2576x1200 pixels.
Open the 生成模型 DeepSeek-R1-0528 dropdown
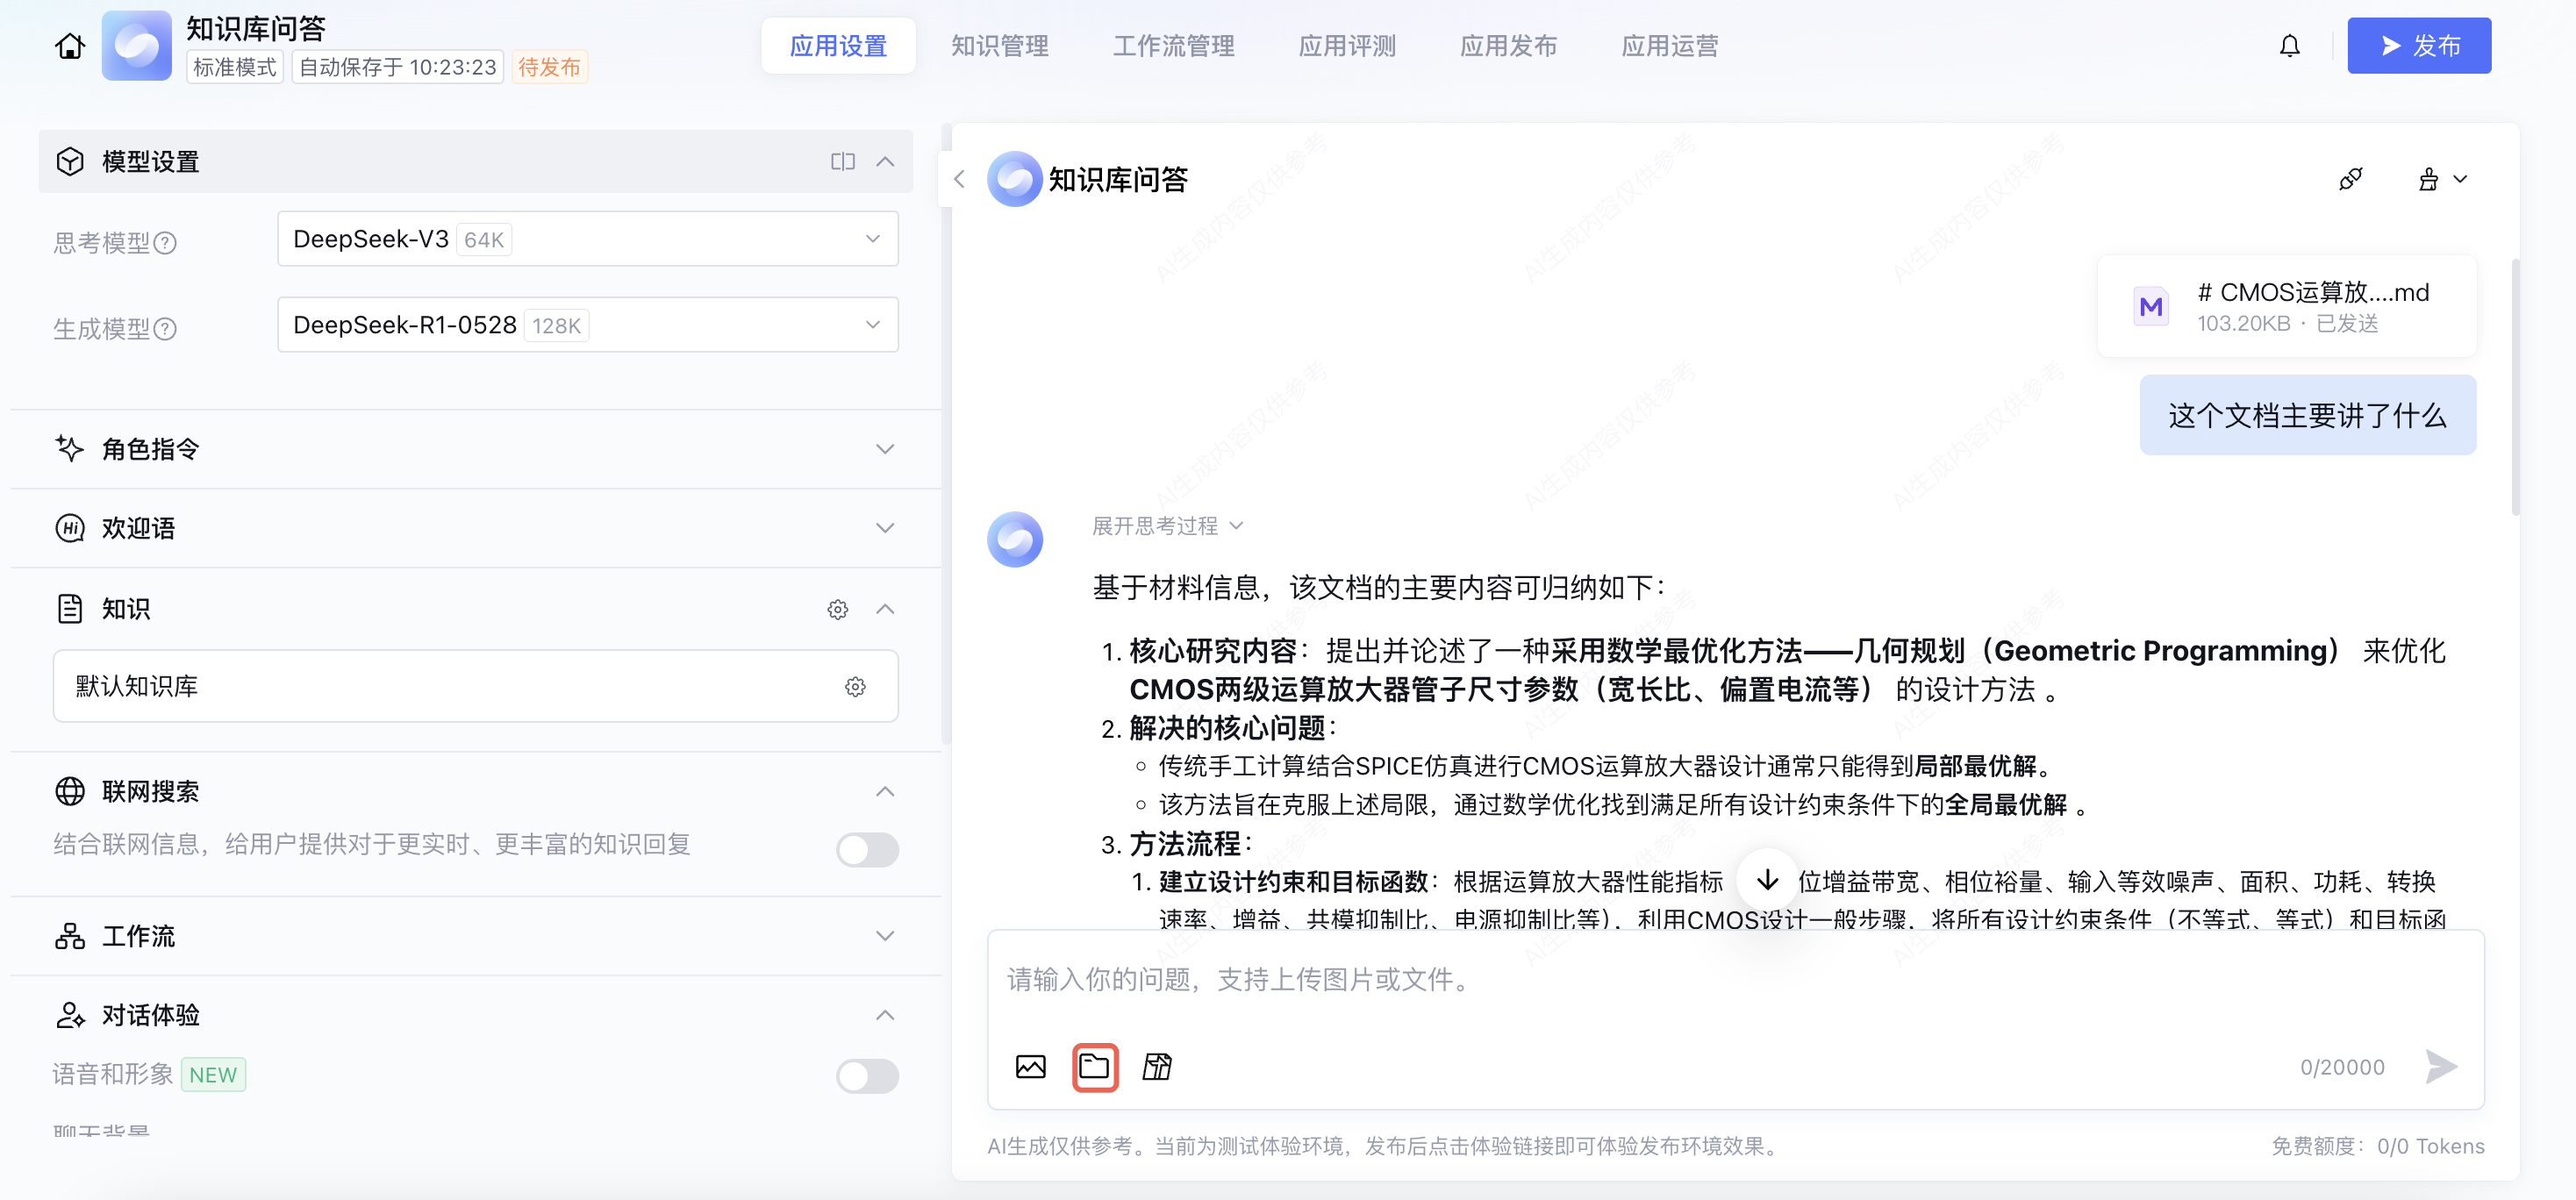(587, 325)
